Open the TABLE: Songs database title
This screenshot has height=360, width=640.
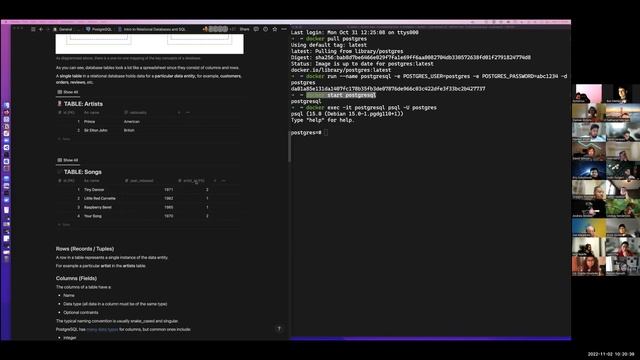tap(82, 172)
